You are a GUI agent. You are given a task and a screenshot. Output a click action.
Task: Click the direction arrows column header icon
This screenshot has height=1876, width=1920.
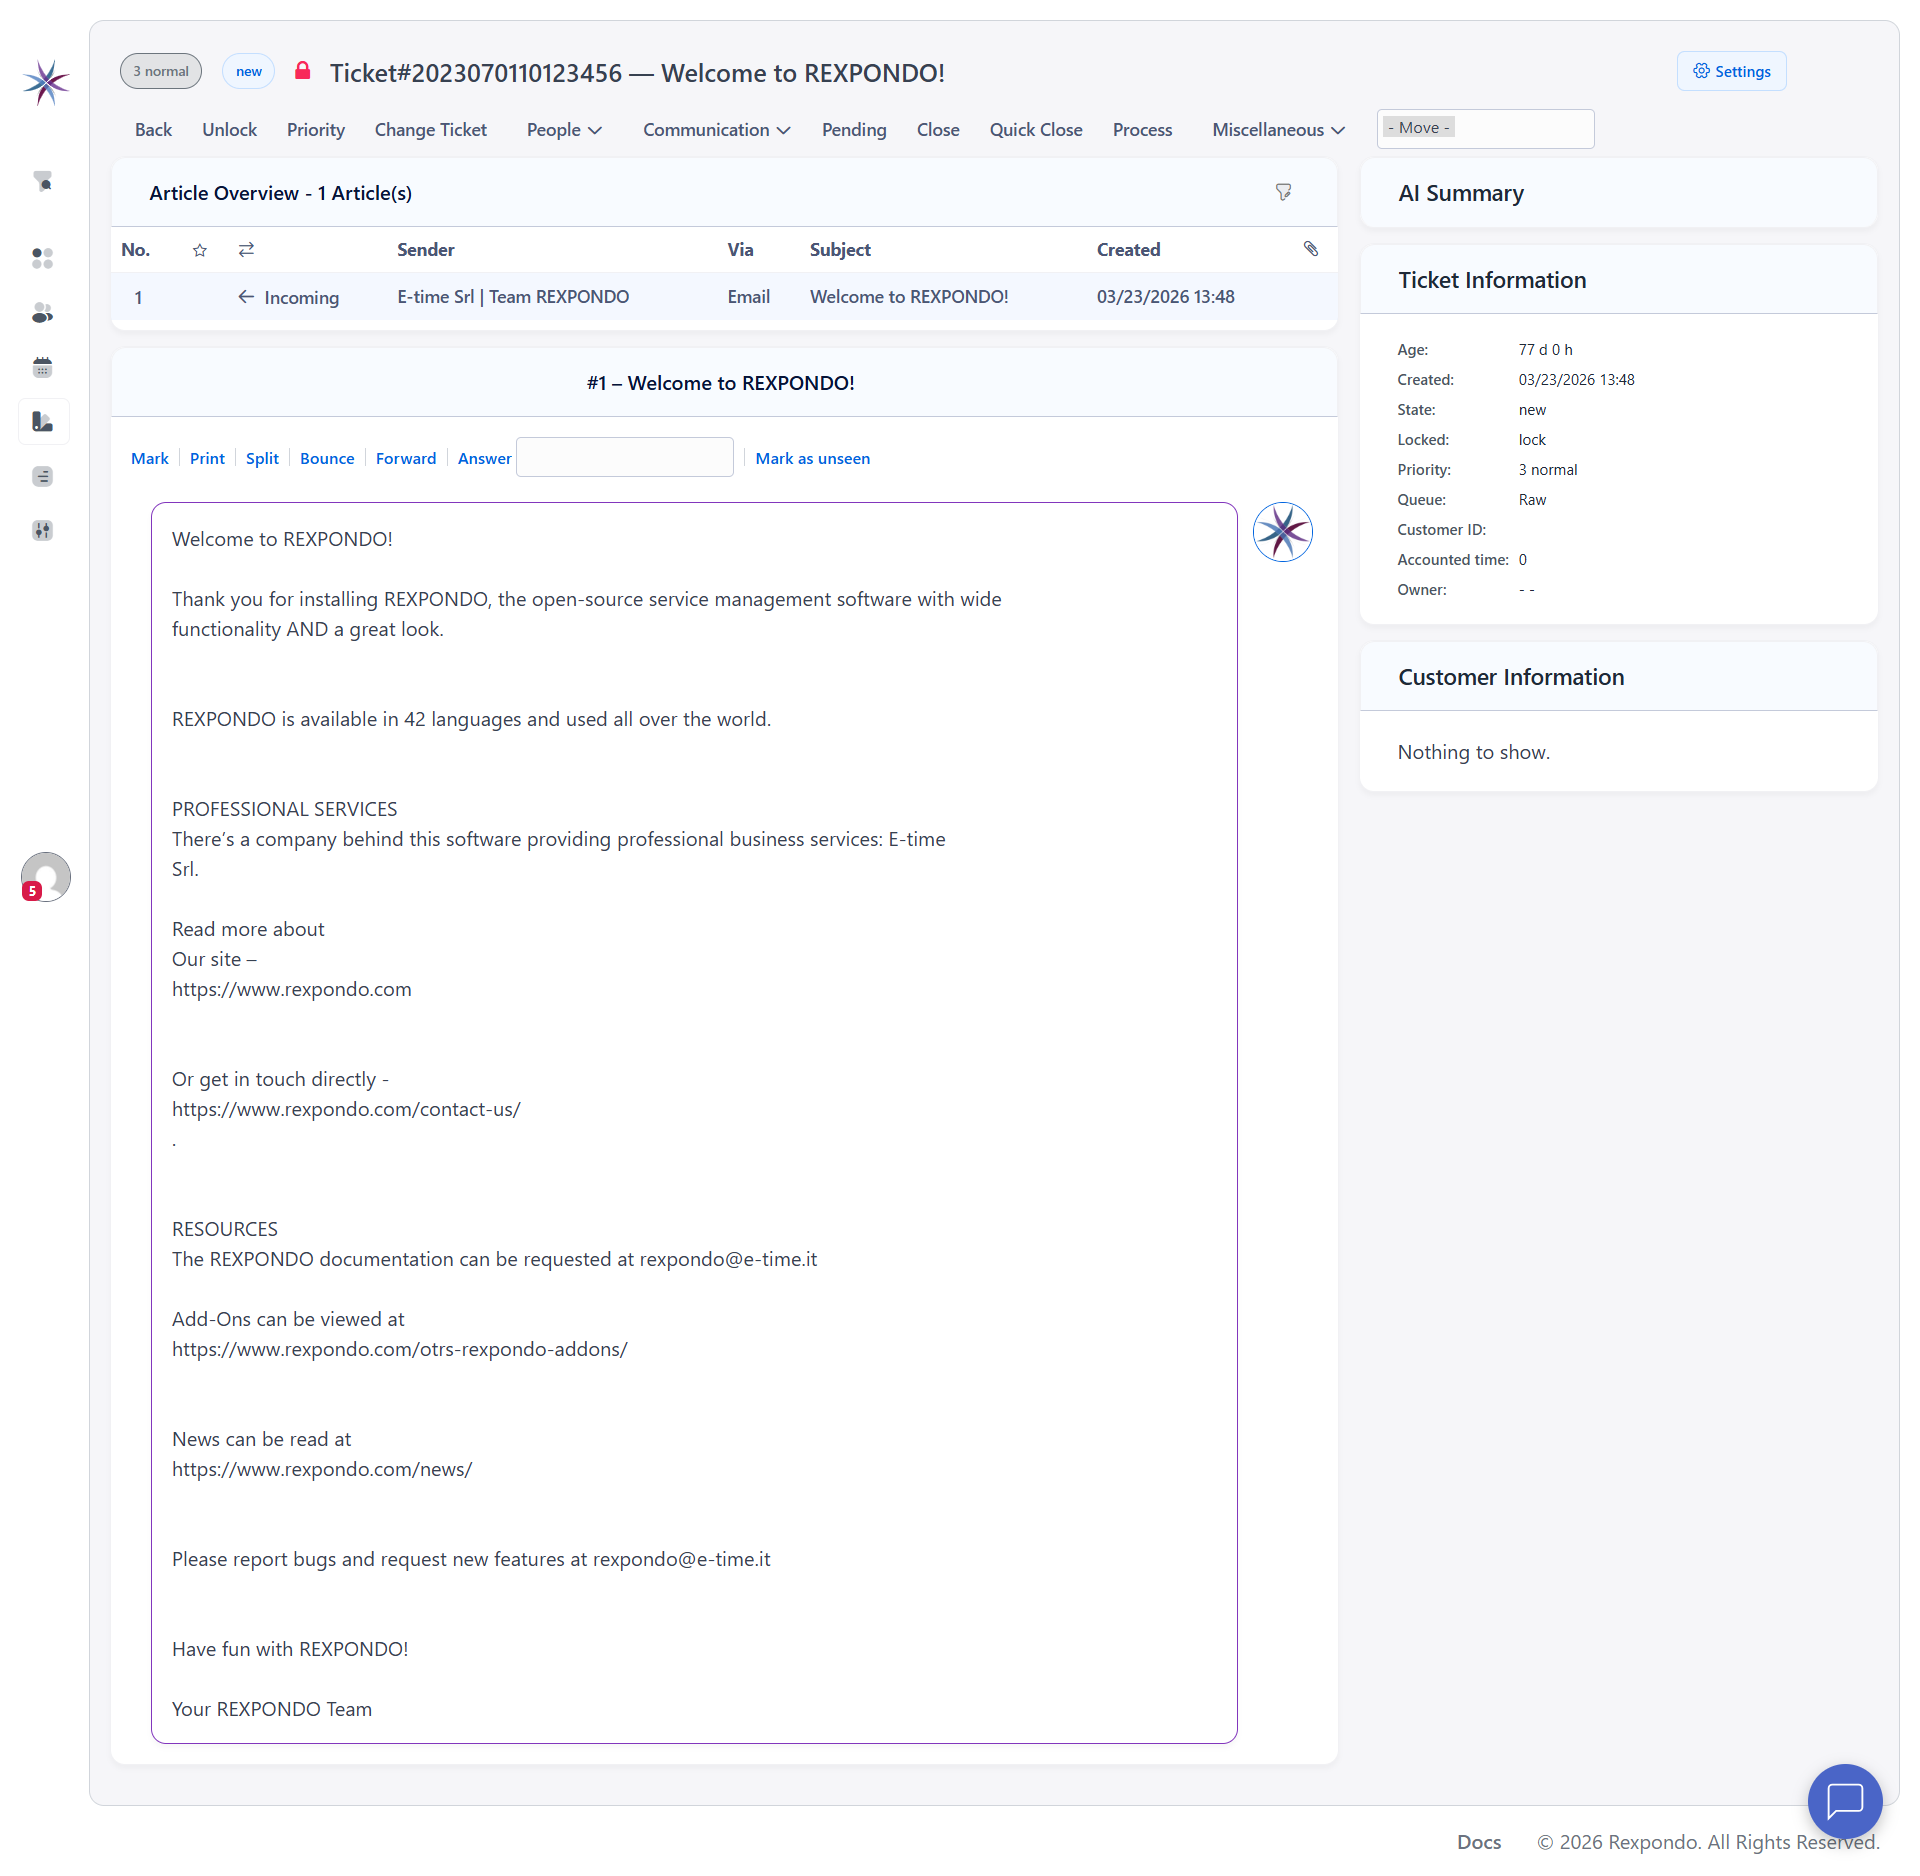[x=246, y=249]
